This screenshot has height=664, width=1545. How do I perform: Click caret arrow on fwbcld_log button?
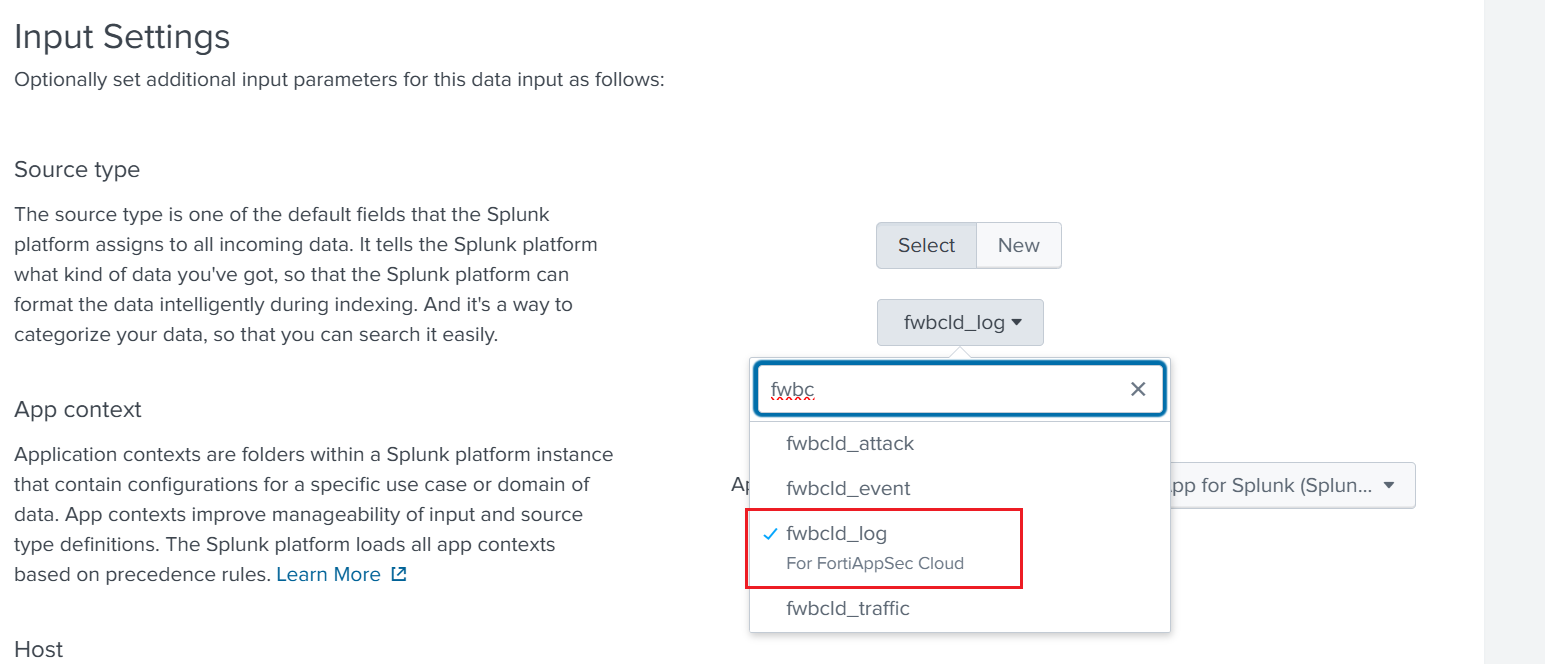1017,322
